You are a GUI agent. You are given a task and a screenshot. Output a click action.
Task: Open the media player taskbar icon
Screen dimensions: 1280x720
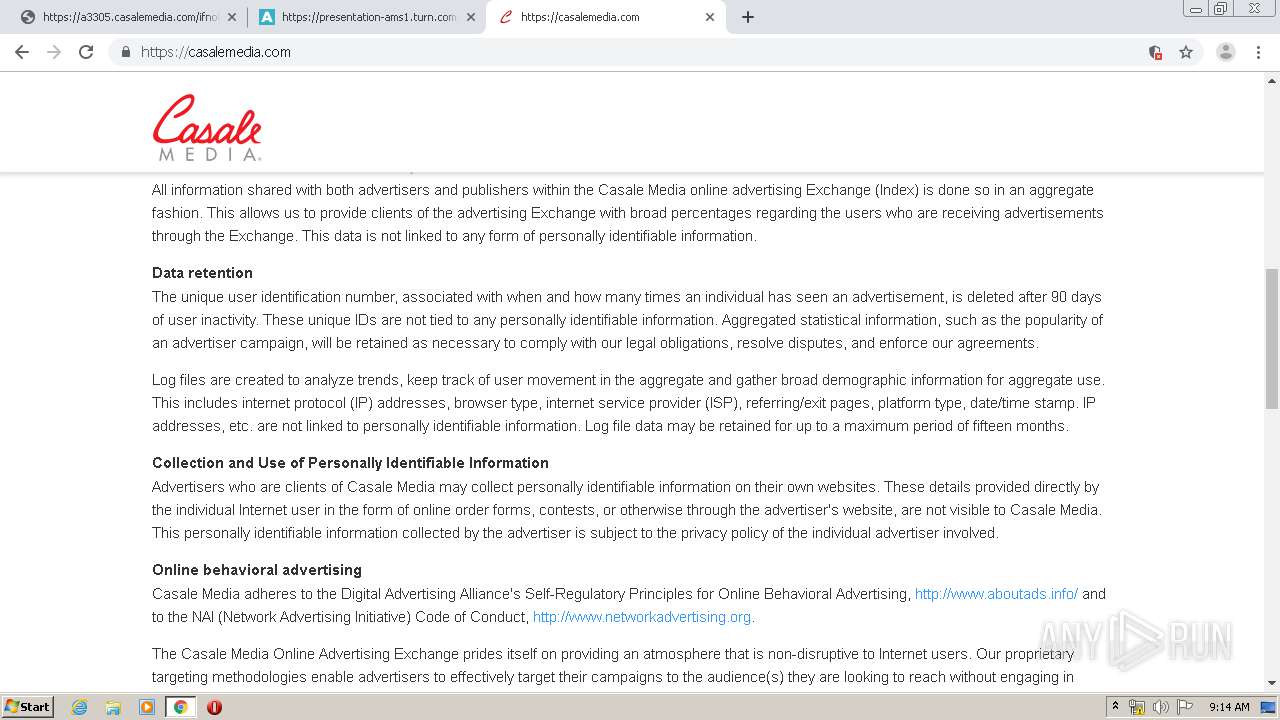(147, 707)
